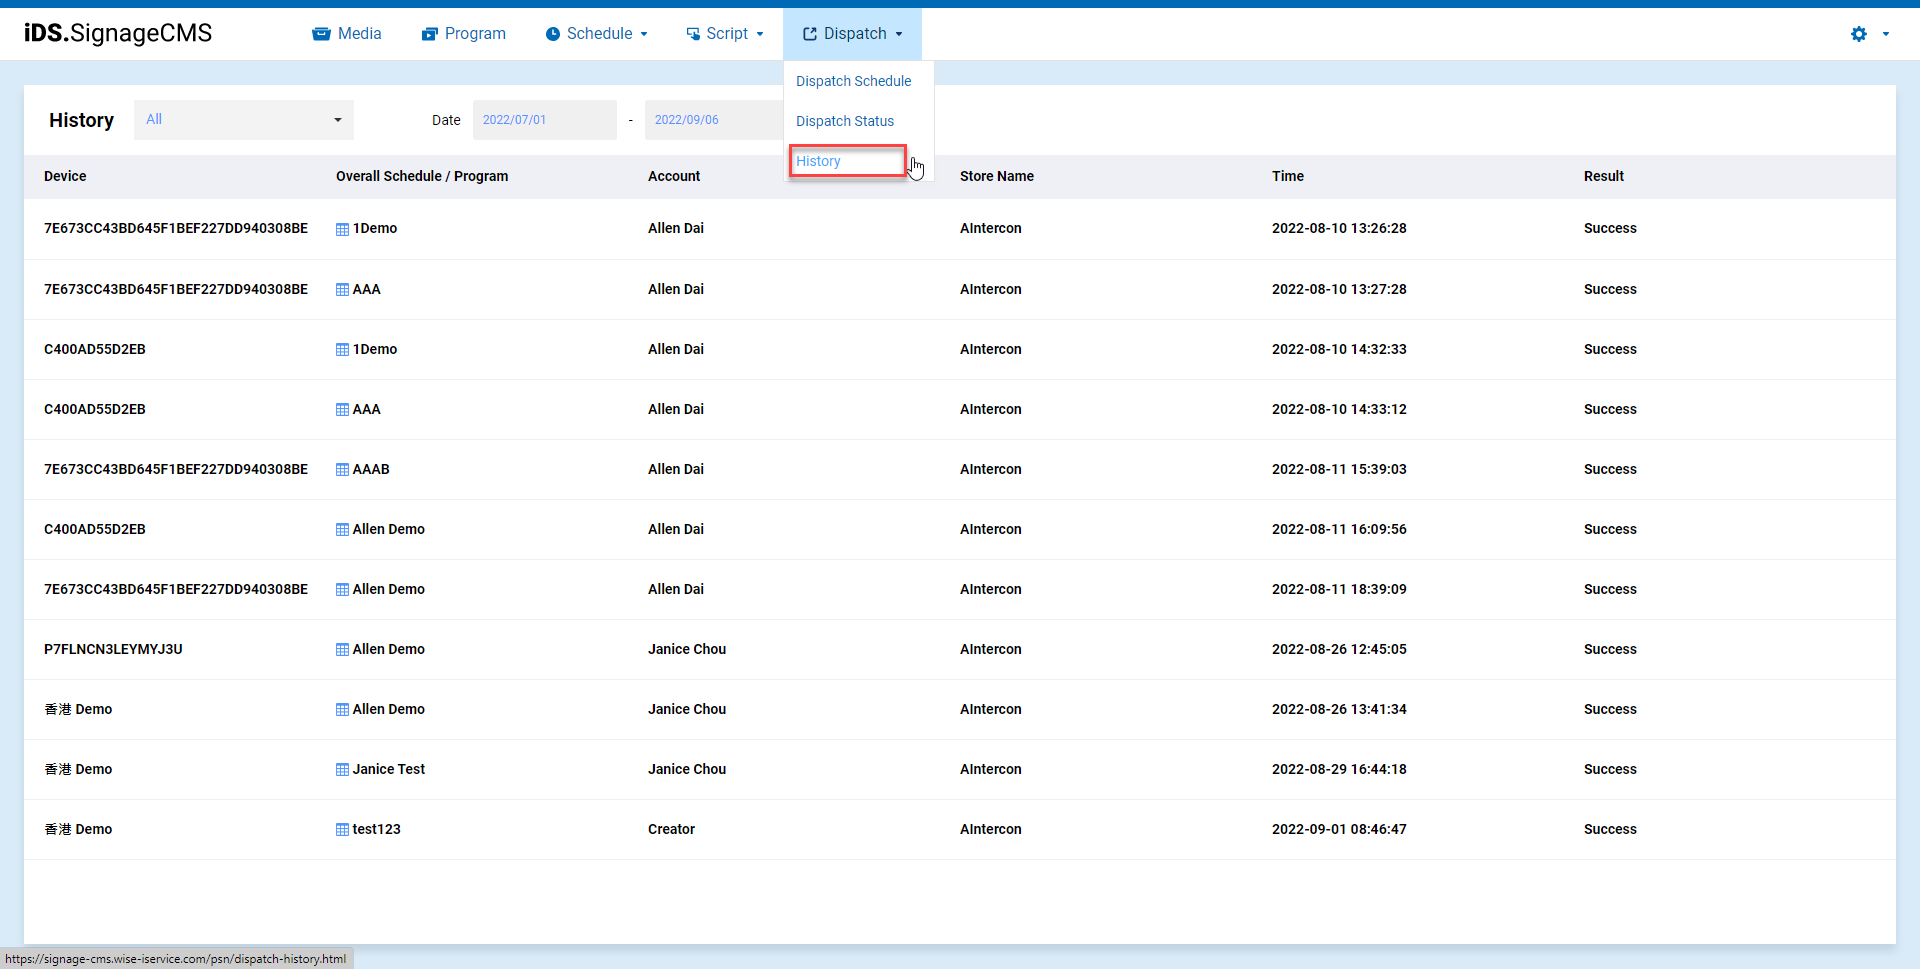The height and width of the screenshot is (969, 1920).
Task: Open the Media tab
Action: (347, 34)
